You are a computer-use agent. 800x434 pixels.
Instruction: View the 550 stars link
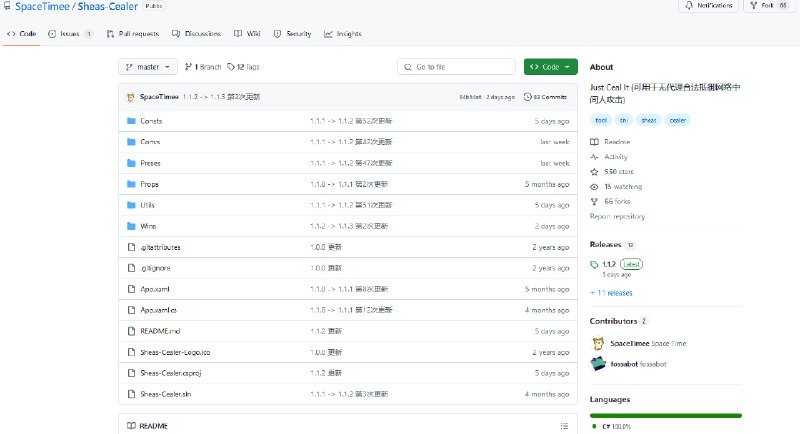click(x=612, y=171)
